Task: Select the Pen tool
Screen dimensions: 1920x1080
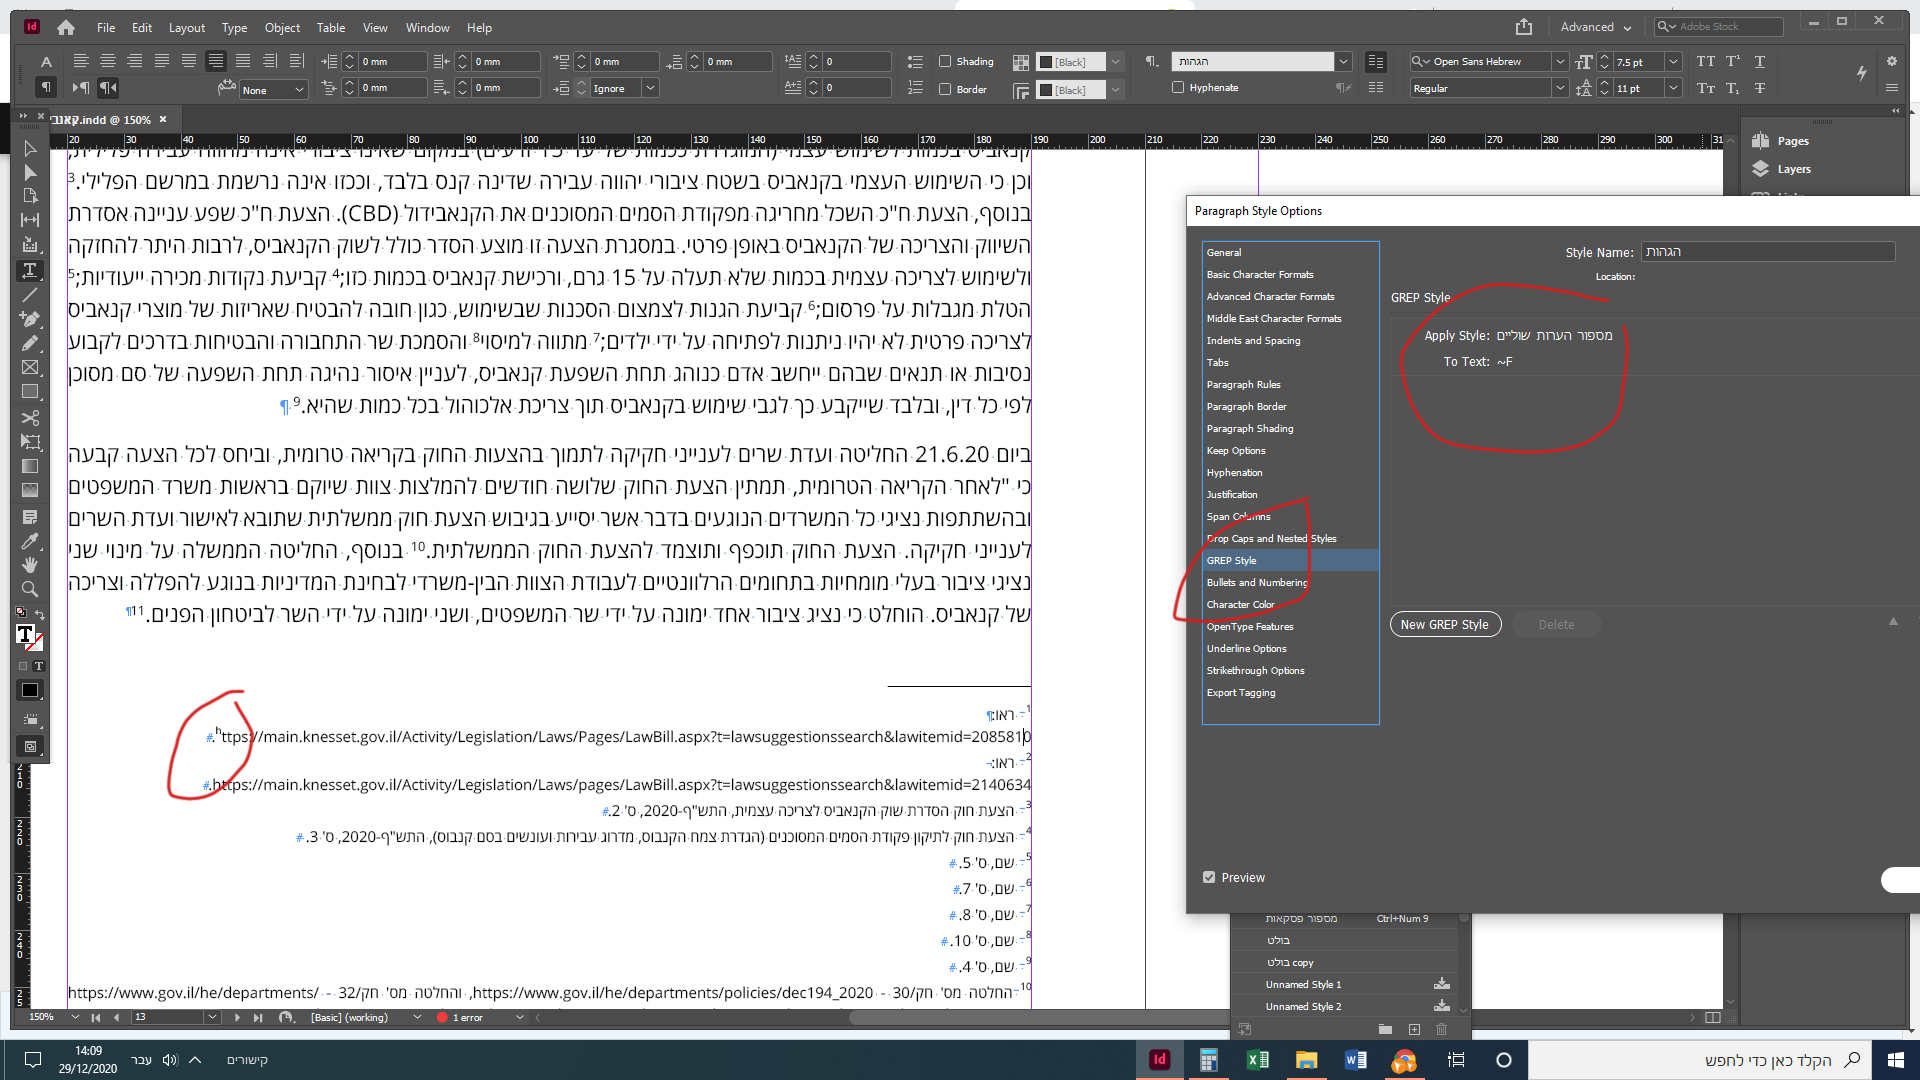Action: tap(30, 319)
